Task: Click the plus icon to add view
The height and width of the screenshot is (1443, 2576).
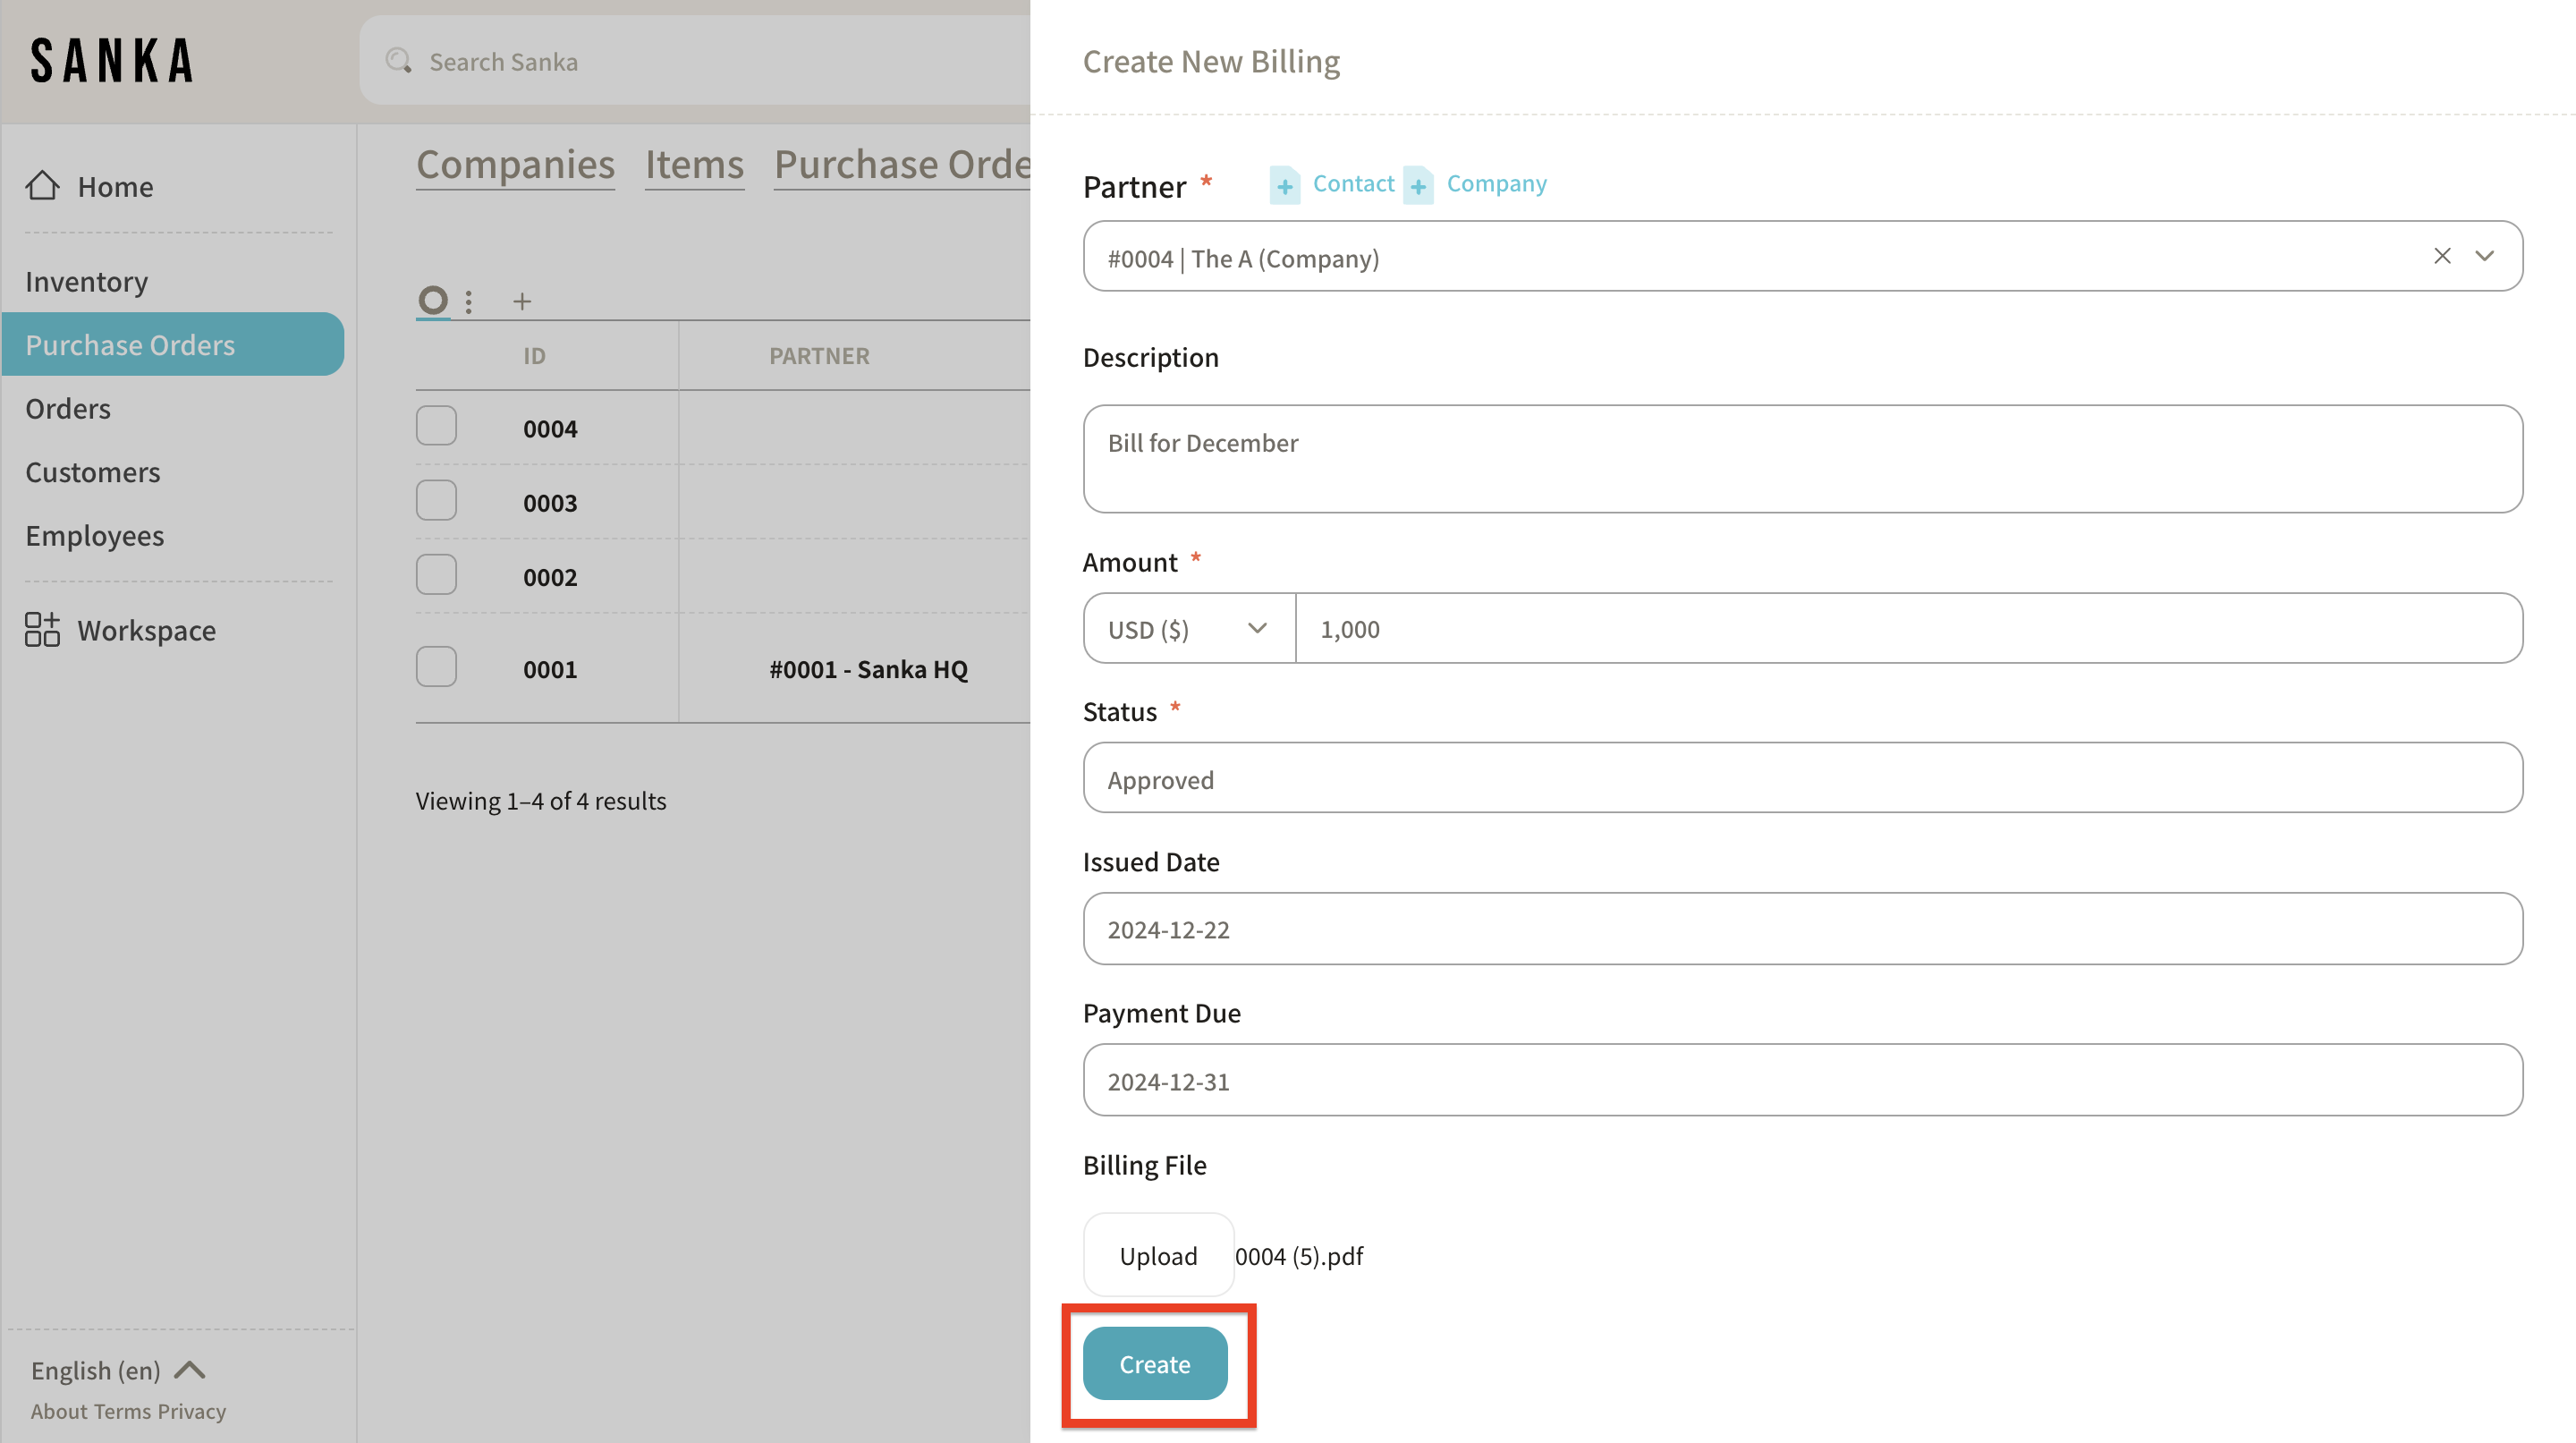Action: pos(522,301)
